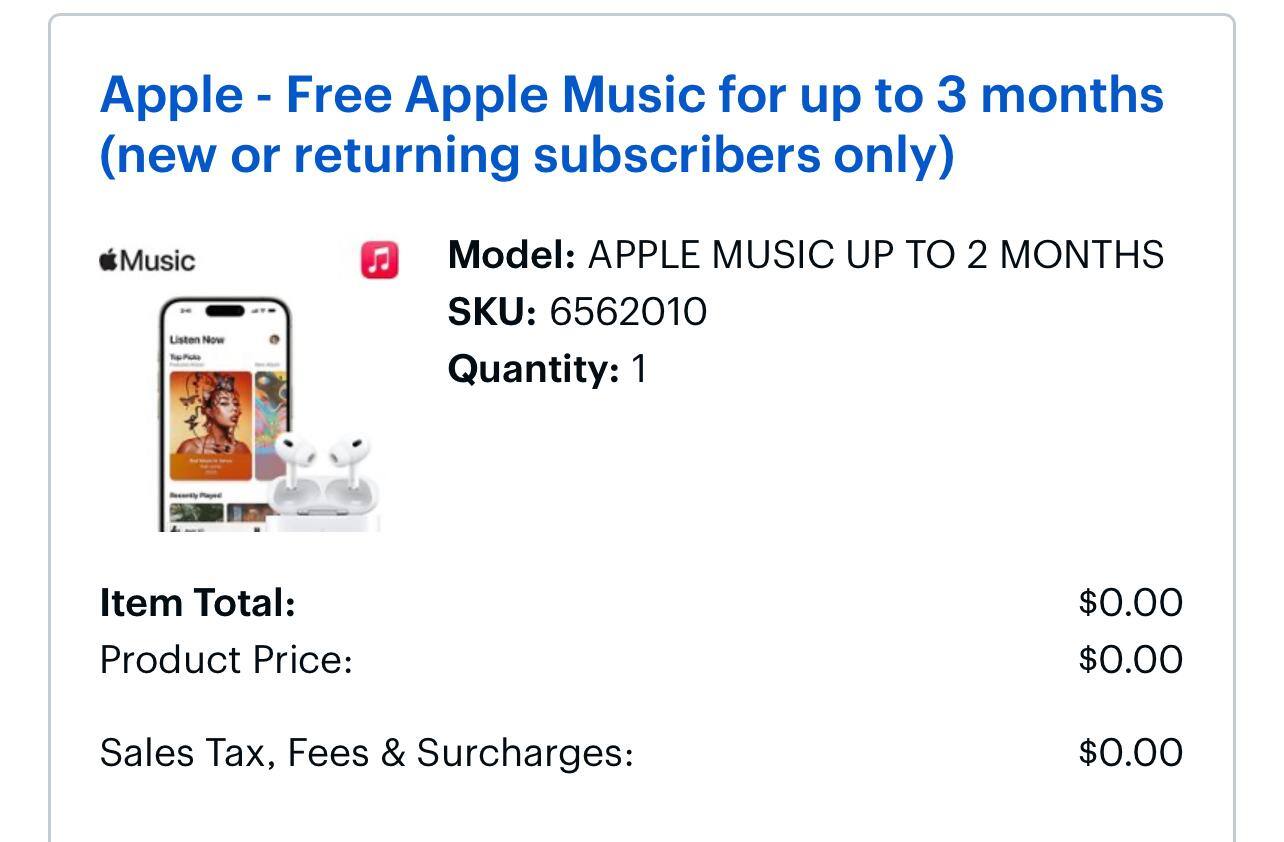Click the profile avatar on the phone screen
This screenshot has height=842, width=1284.
[275, 340]
